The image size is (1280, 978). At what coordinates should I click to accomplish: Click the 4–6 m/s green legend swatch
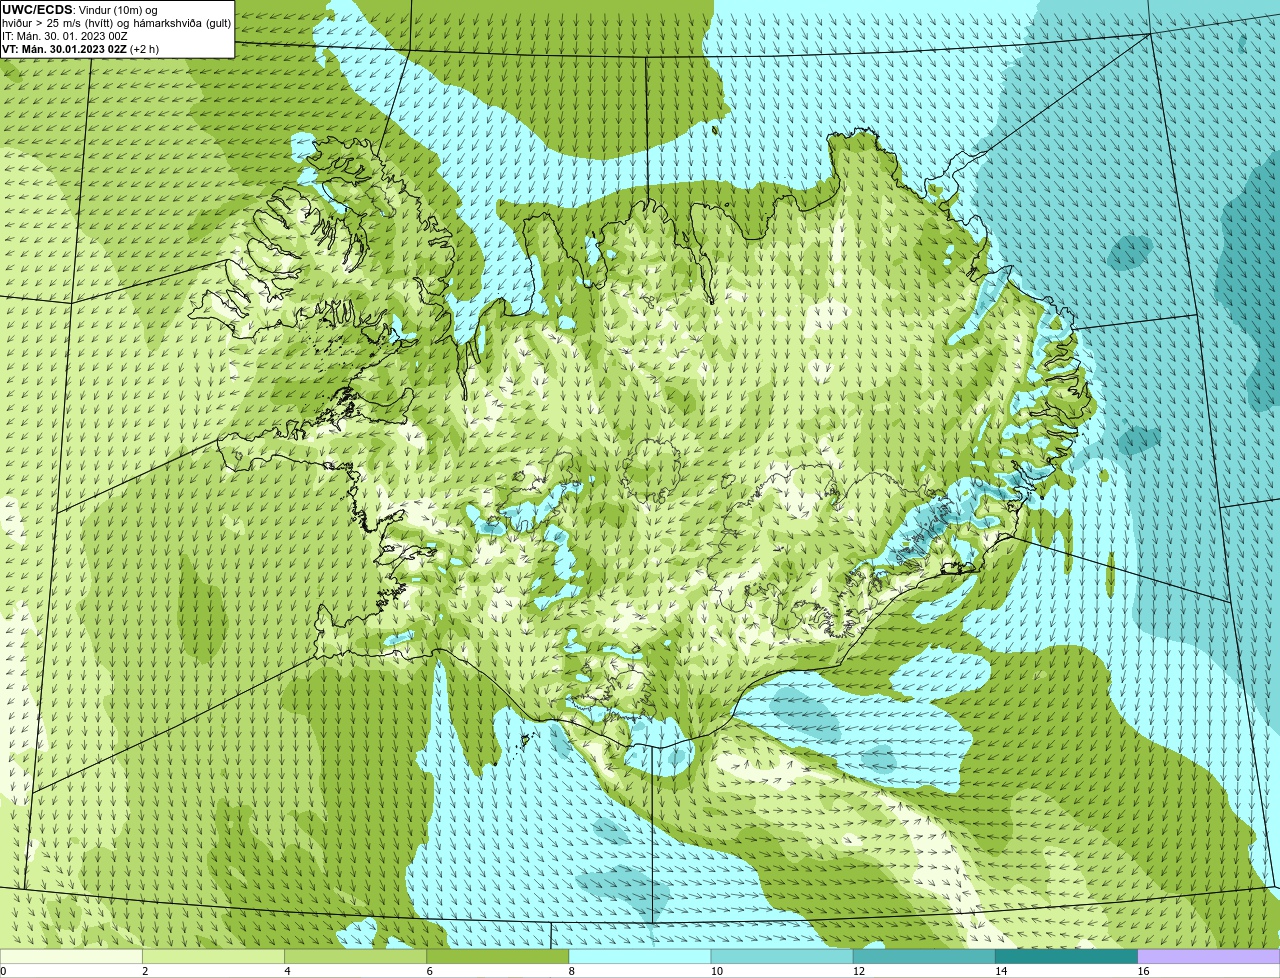pyautogui.click(x=355, y=956)
